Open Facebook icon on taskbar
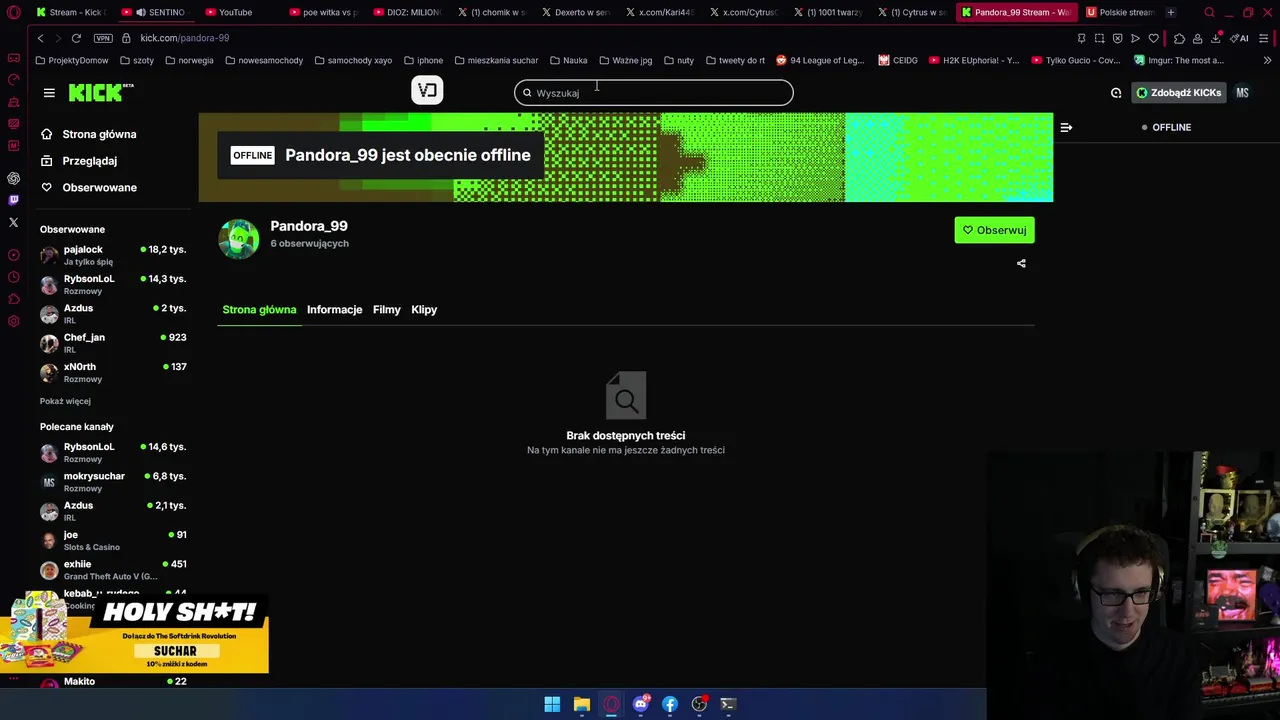Viewport: 1280px width, 720px height. tap(670, 704)
